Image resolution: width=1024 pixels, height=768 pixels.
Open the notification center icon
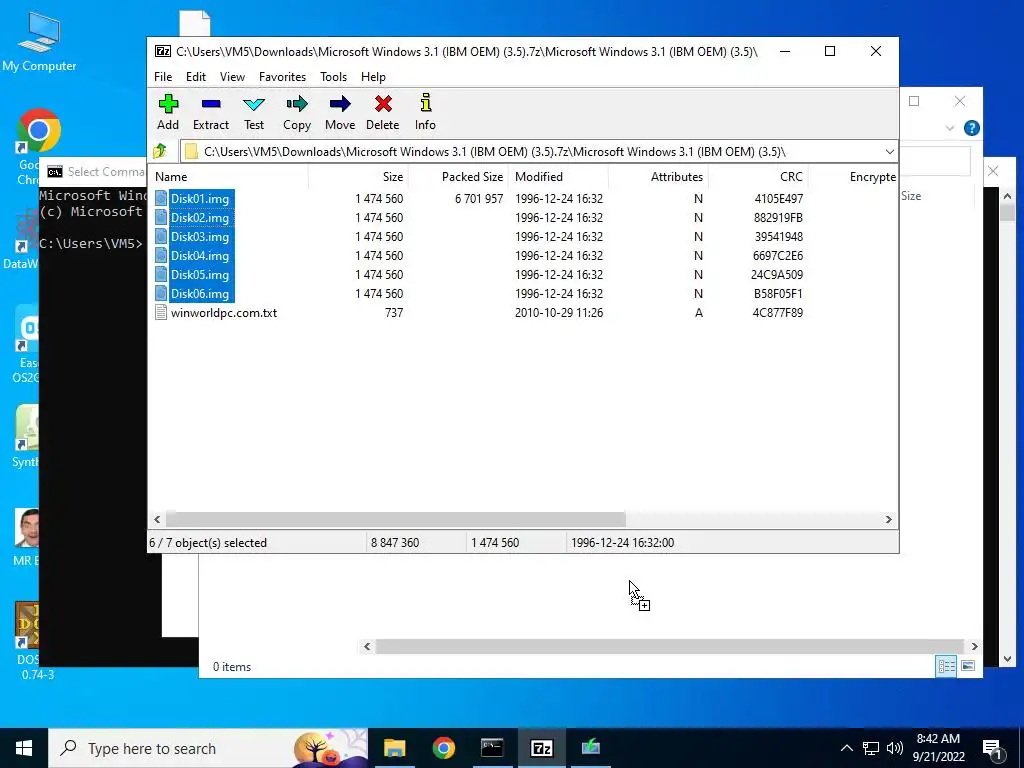pos(992,749)
